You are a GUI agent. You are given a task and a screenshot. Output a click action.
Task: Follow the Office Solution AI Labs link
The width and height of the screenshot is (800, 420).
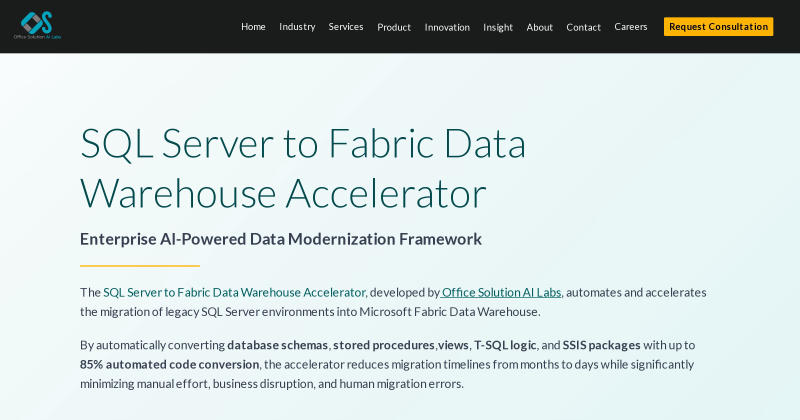tap(501, 292)
